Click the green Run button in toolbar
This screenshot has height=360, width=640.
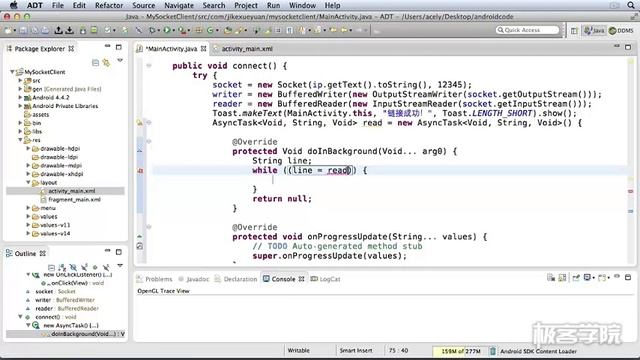[167, 30]
